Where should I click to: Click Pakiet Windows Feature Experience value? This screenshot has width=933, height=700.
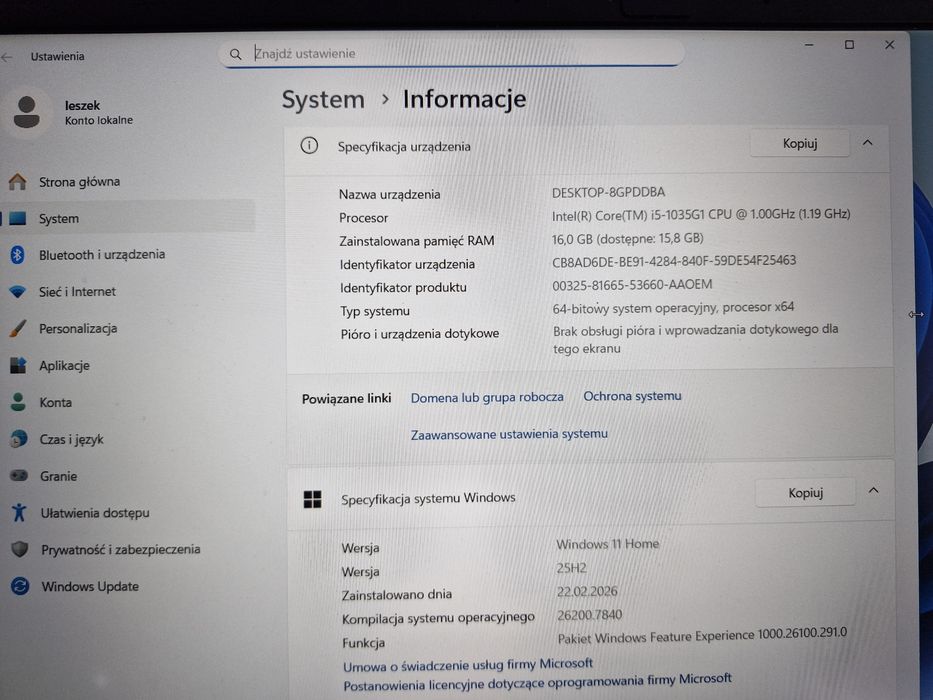(x=702, y=635)
